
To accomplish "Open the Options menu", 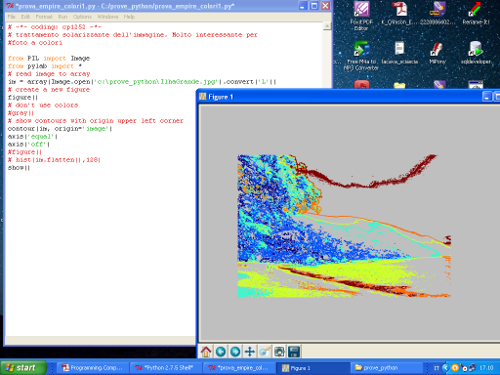I will coord(82,17).
